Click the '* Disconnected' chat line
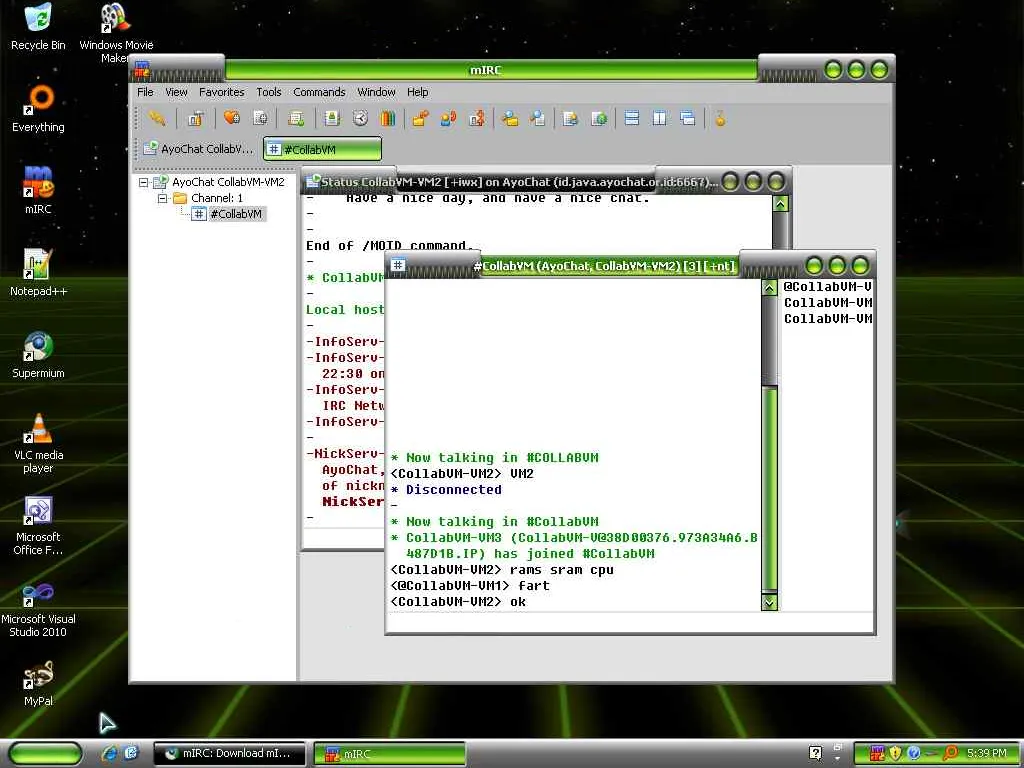The image size is (1024, 768). (x=446, y=490)
